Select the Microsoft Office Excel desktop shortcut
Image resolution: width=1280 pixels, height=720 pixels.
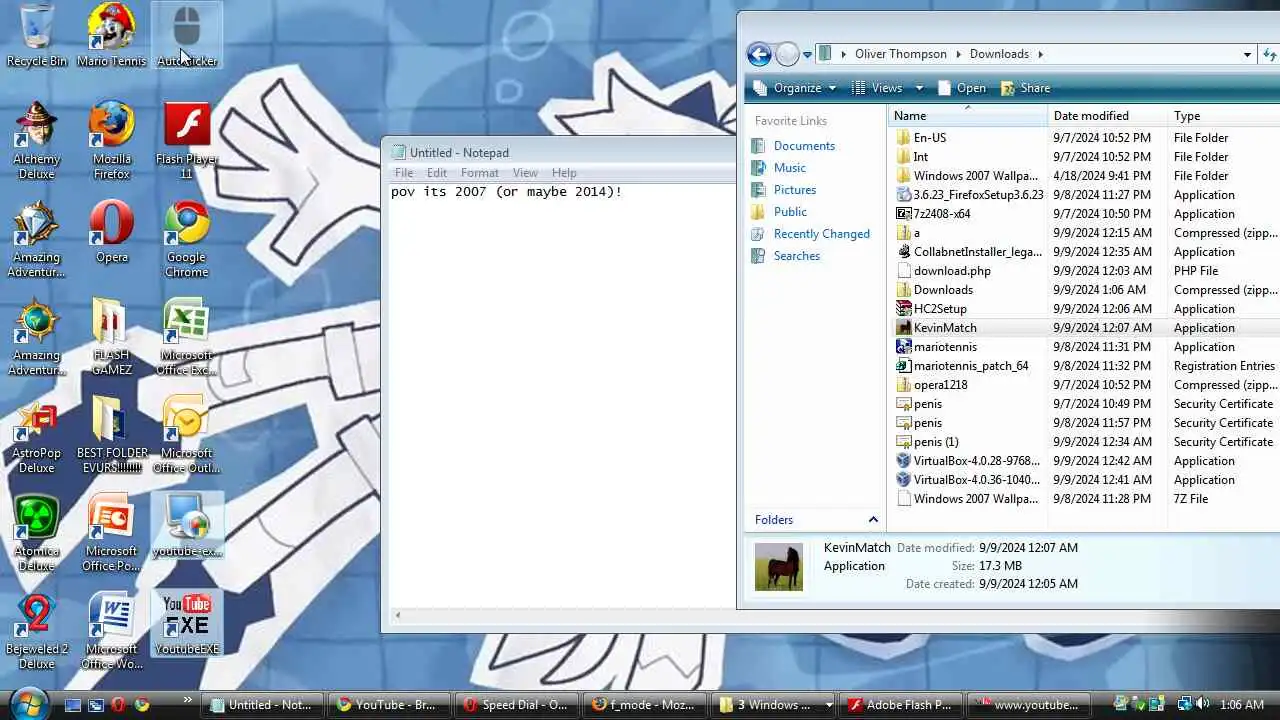[187, 336]
